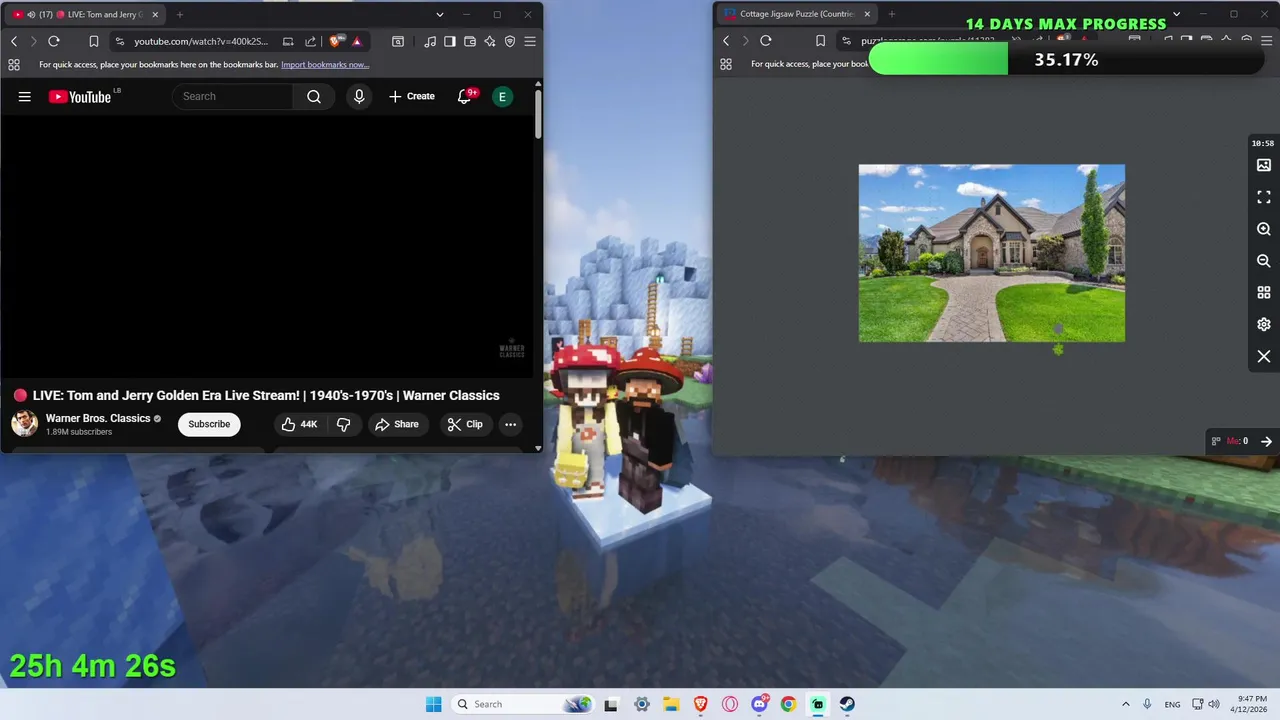Open the video's more actions ellipsis
1280x720 pixels.
pyautogui.click(x=510, y=424)
